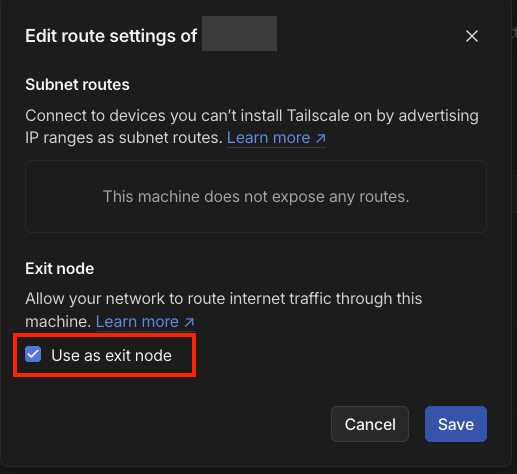The image size is (517, 474).
Task: Click the 'This machine does not expose any routes.' message
Action: click(x=256, y=196)
